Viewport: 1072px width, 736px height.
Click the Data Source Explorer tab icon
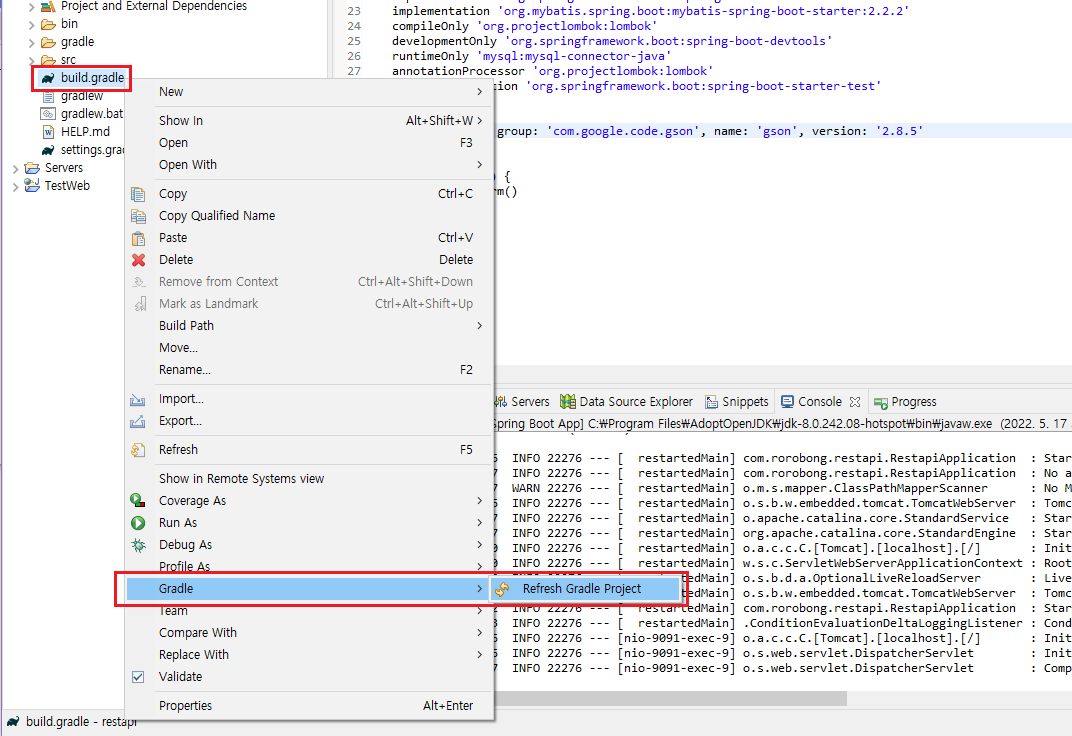pos(567,402)
